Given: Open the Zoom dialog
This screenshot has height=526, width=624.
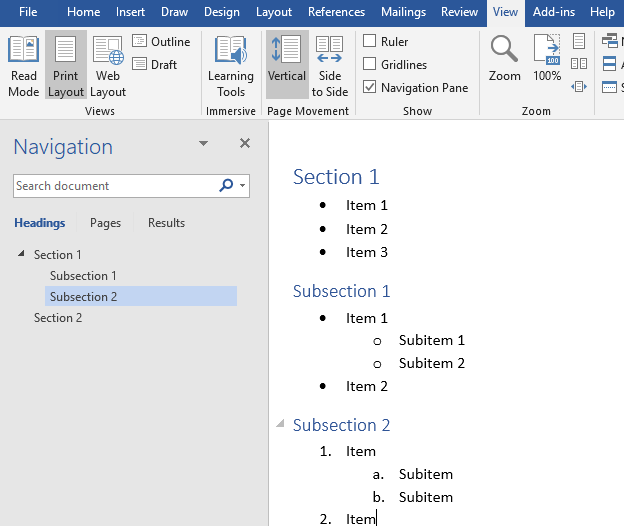Looking at the screenshot, I should [504, 58].
